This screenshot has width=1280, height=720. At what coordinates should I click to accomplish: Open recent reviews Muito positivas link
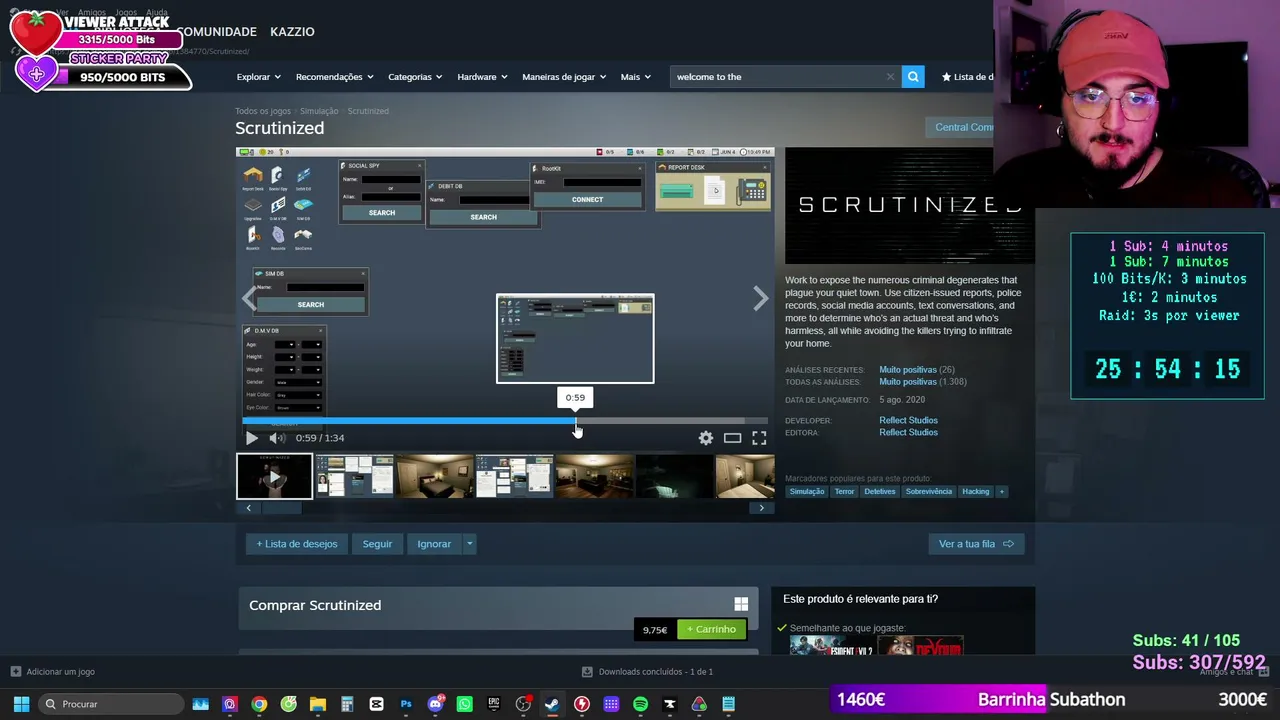click(908, 370)
